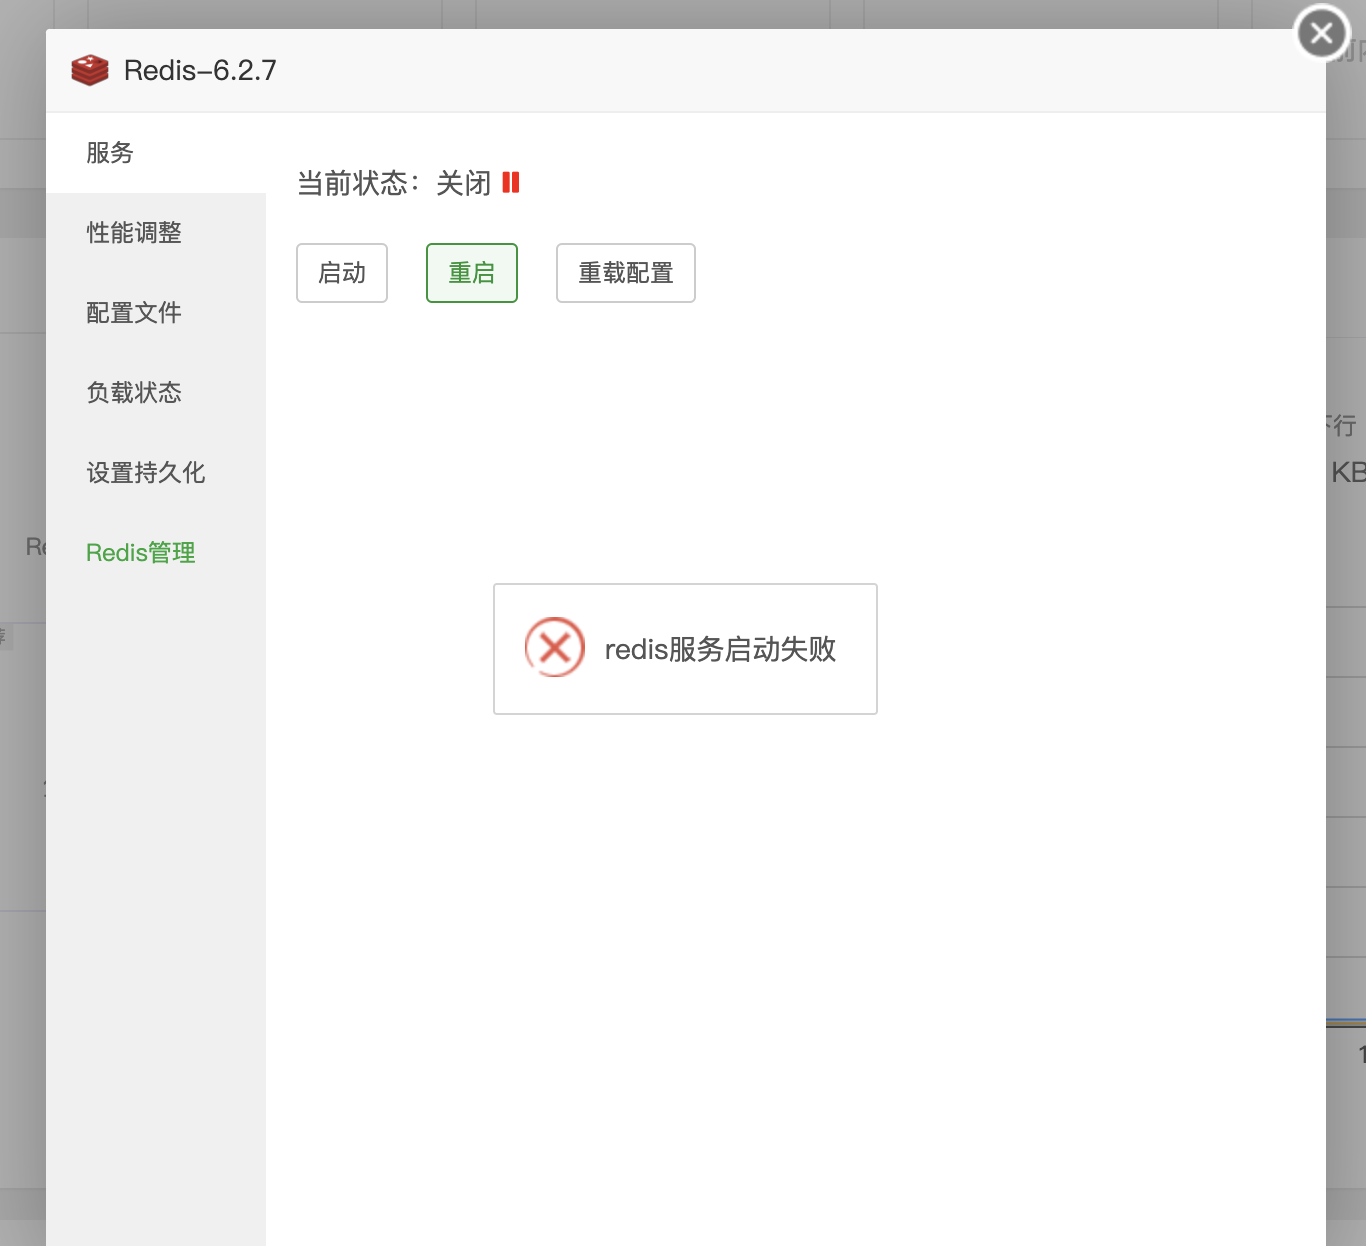
Task: Click the Redis logo icon in title bar
Action: (x=90, y=70)
